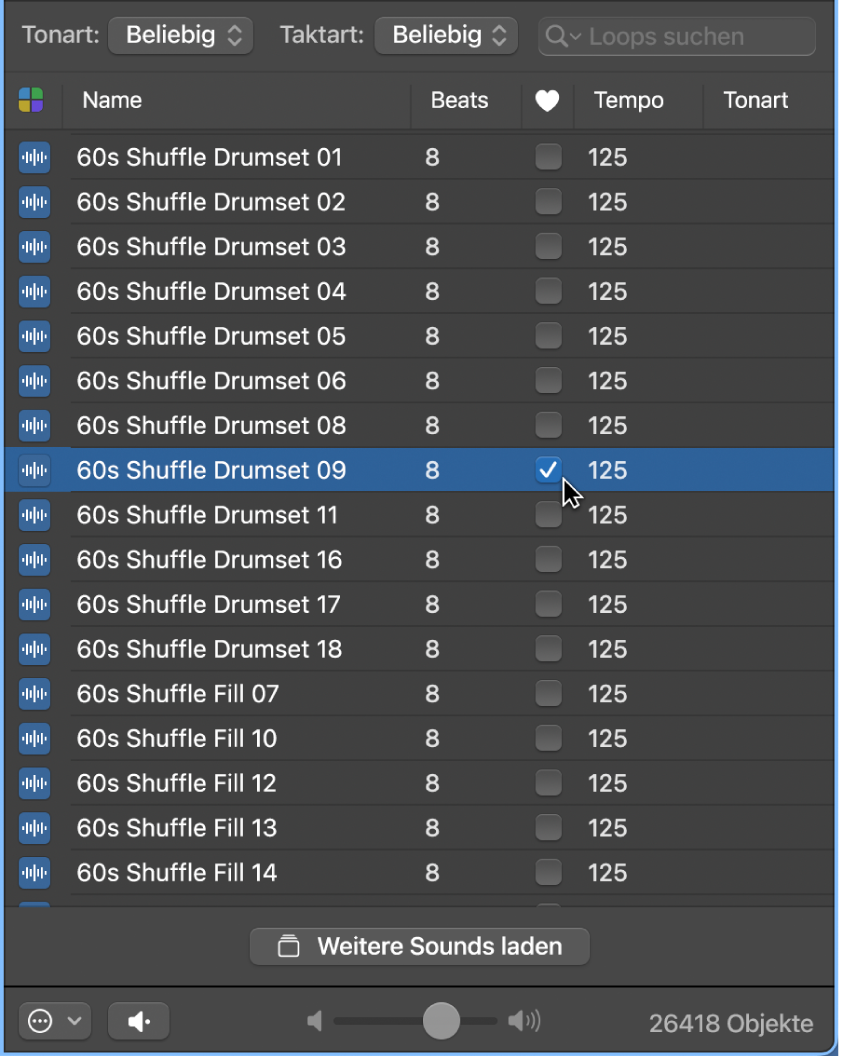Click the high volume speaker icon
Image resolution: width=841 pixels, height=1056 pixels.
click(523, 1021)
